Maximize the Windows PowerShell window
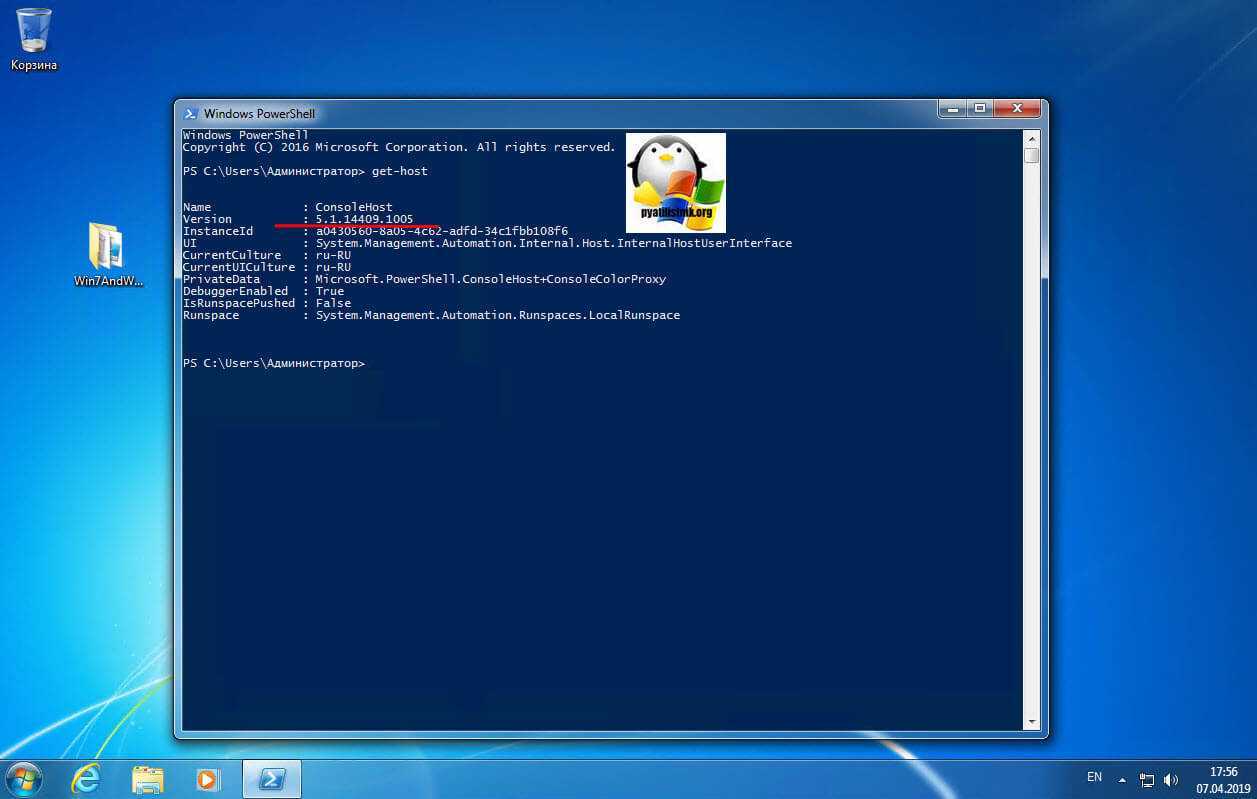 tap(980, 108)
